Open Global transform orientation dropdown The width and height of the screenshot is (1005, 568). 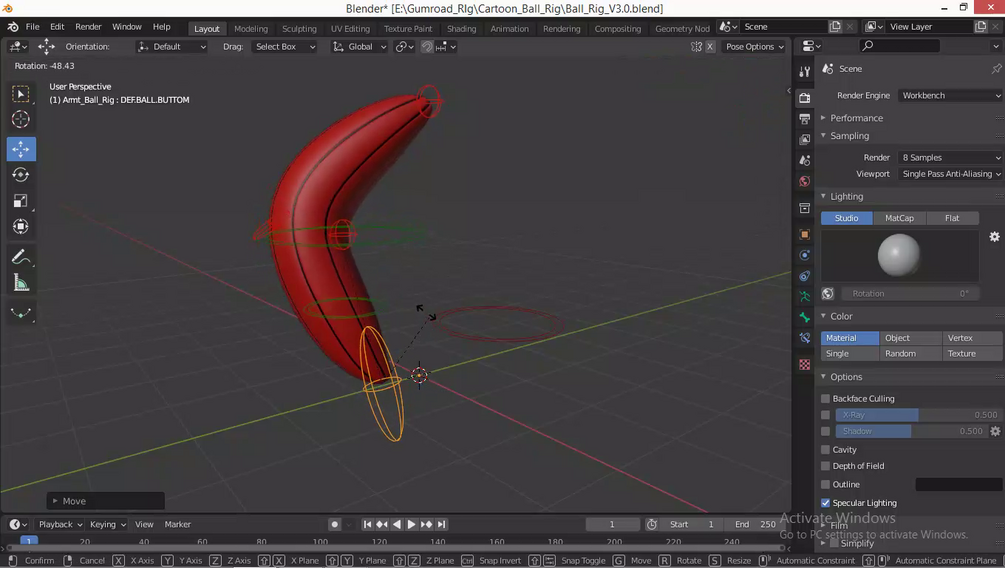tap(359, 47)
